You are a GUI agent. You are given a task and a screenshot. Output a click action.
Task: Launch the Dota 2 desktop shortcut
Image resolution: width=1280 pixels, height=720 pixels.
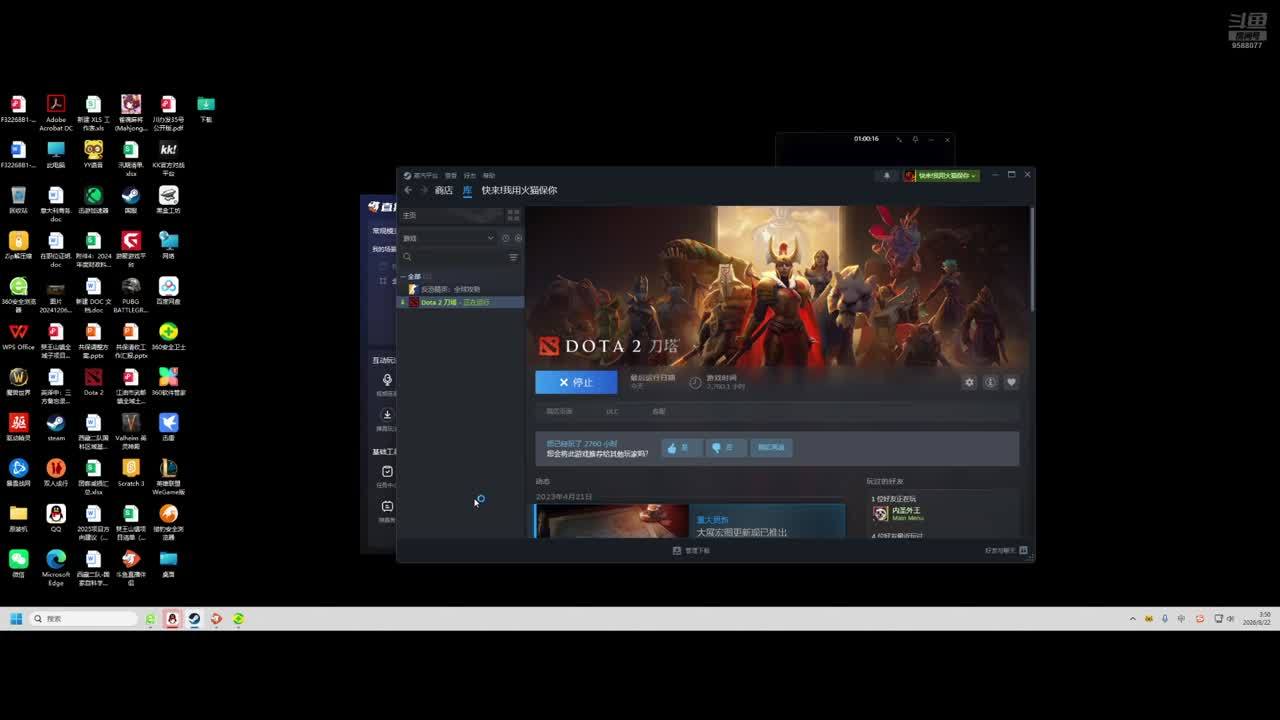tap(93, 381)
